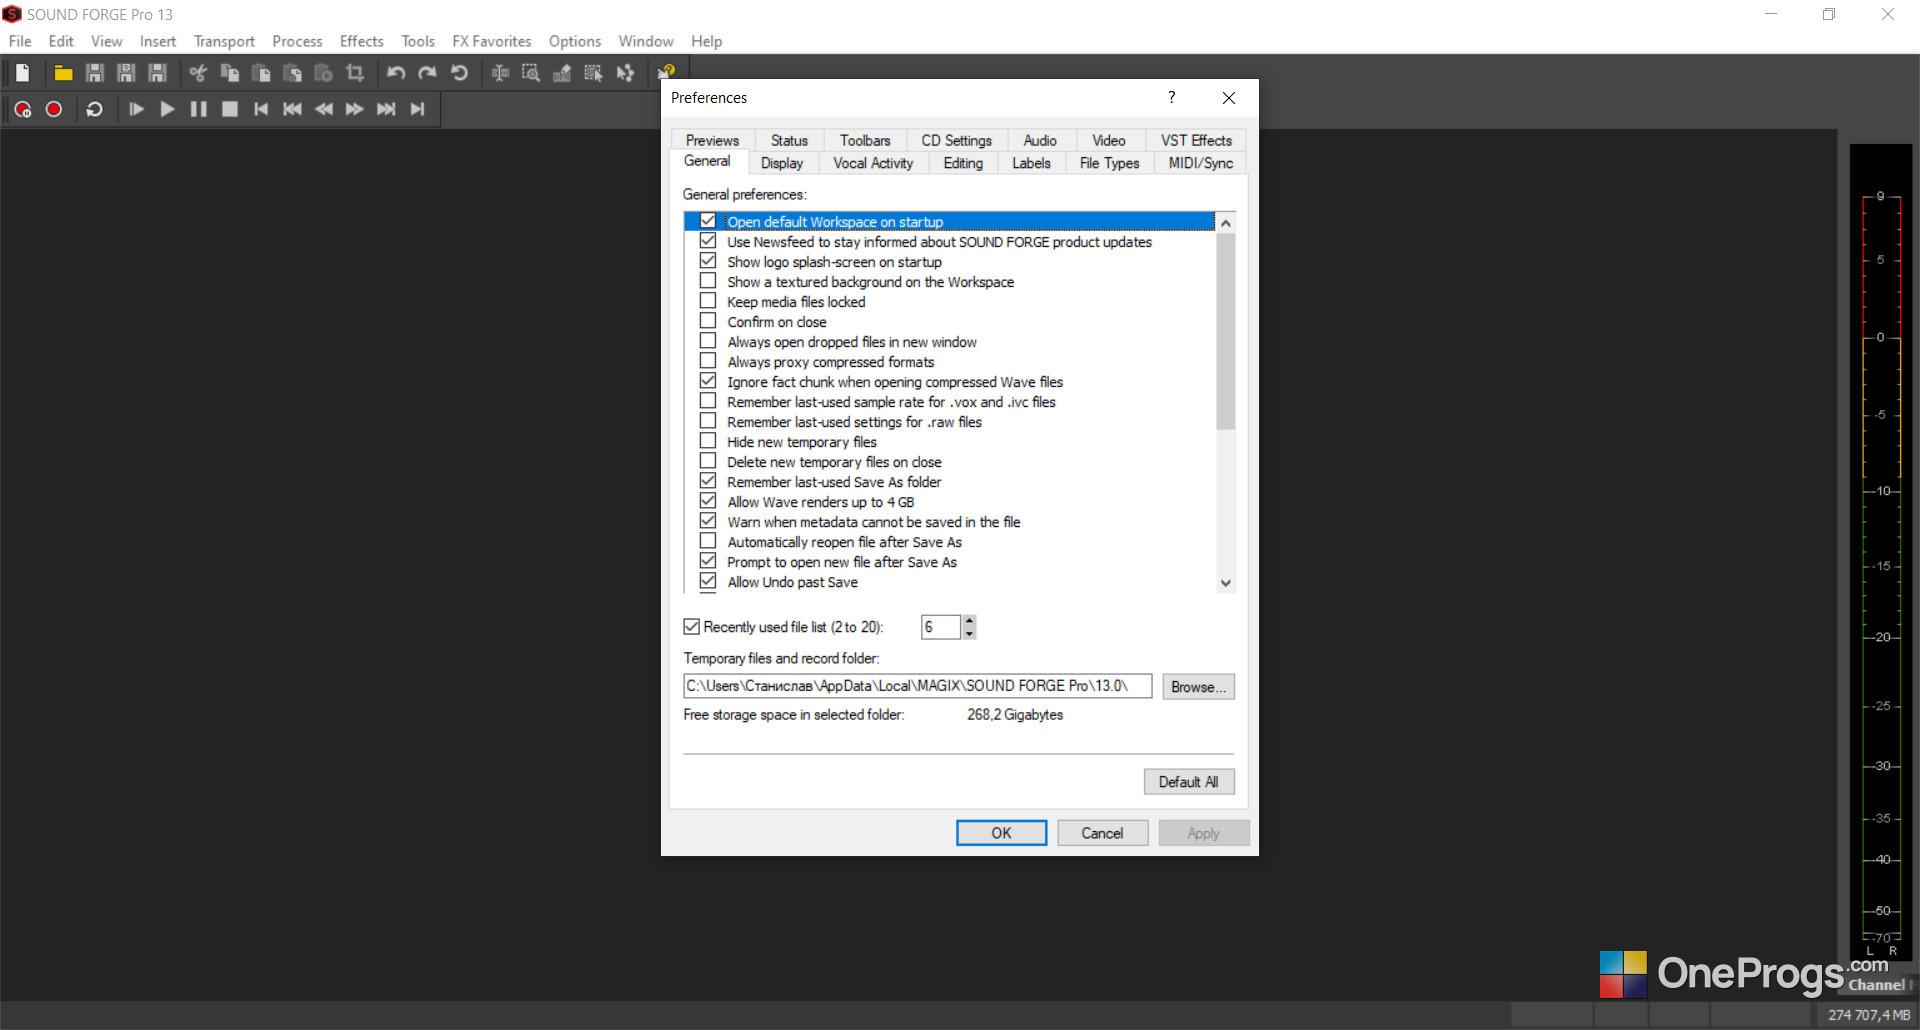Click the preferences list scroll-down arrow
This screenshot has width=1920, height=1030.
pyautogui.click(x=1226, y=583)
